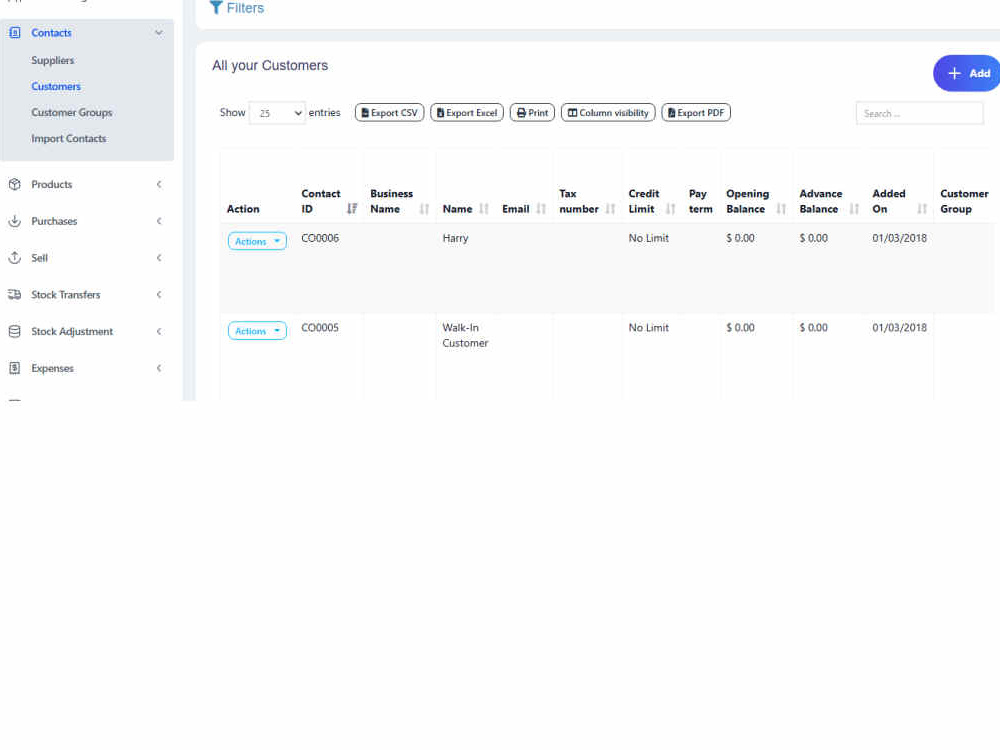The height and width of the screenshot is (750, 1000).
Task: Click the Sell upload icon
Action: [x=15, y=258]
